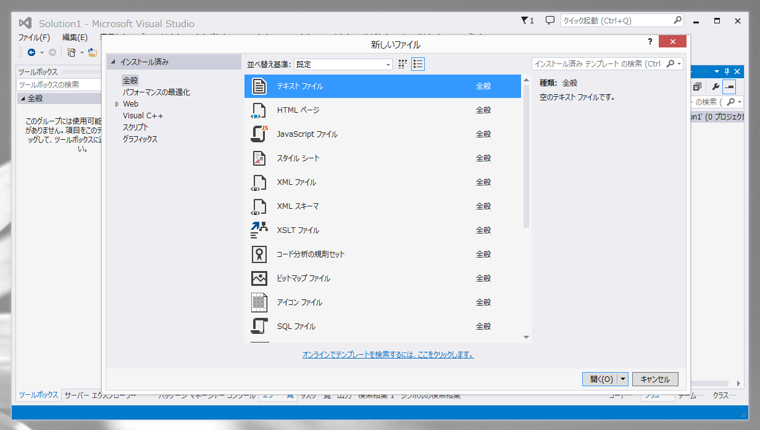Select the SQL ファイル template icon
760x430 pixels.
[259, 326]
